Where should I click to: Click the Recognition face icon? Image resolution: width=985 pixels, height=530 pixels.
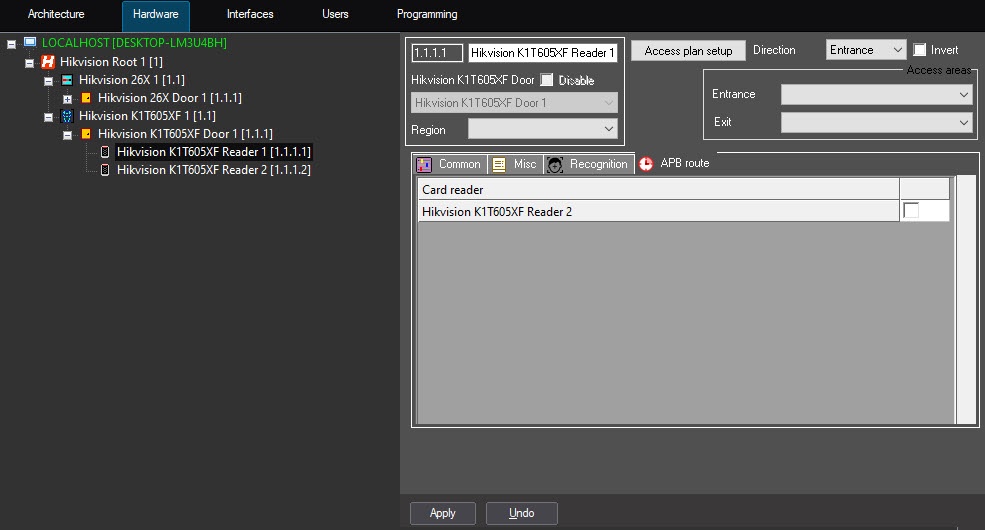tap(555, 165)
